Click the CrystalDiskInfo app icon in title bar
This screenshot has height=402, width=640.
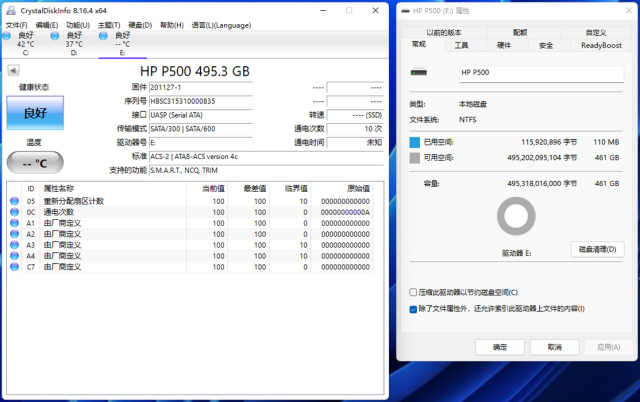(x=11, y=11)
